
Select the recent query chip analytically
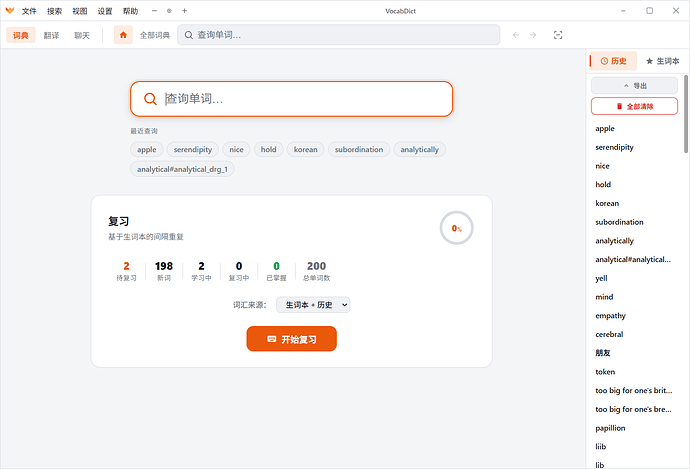coord(419,150)
